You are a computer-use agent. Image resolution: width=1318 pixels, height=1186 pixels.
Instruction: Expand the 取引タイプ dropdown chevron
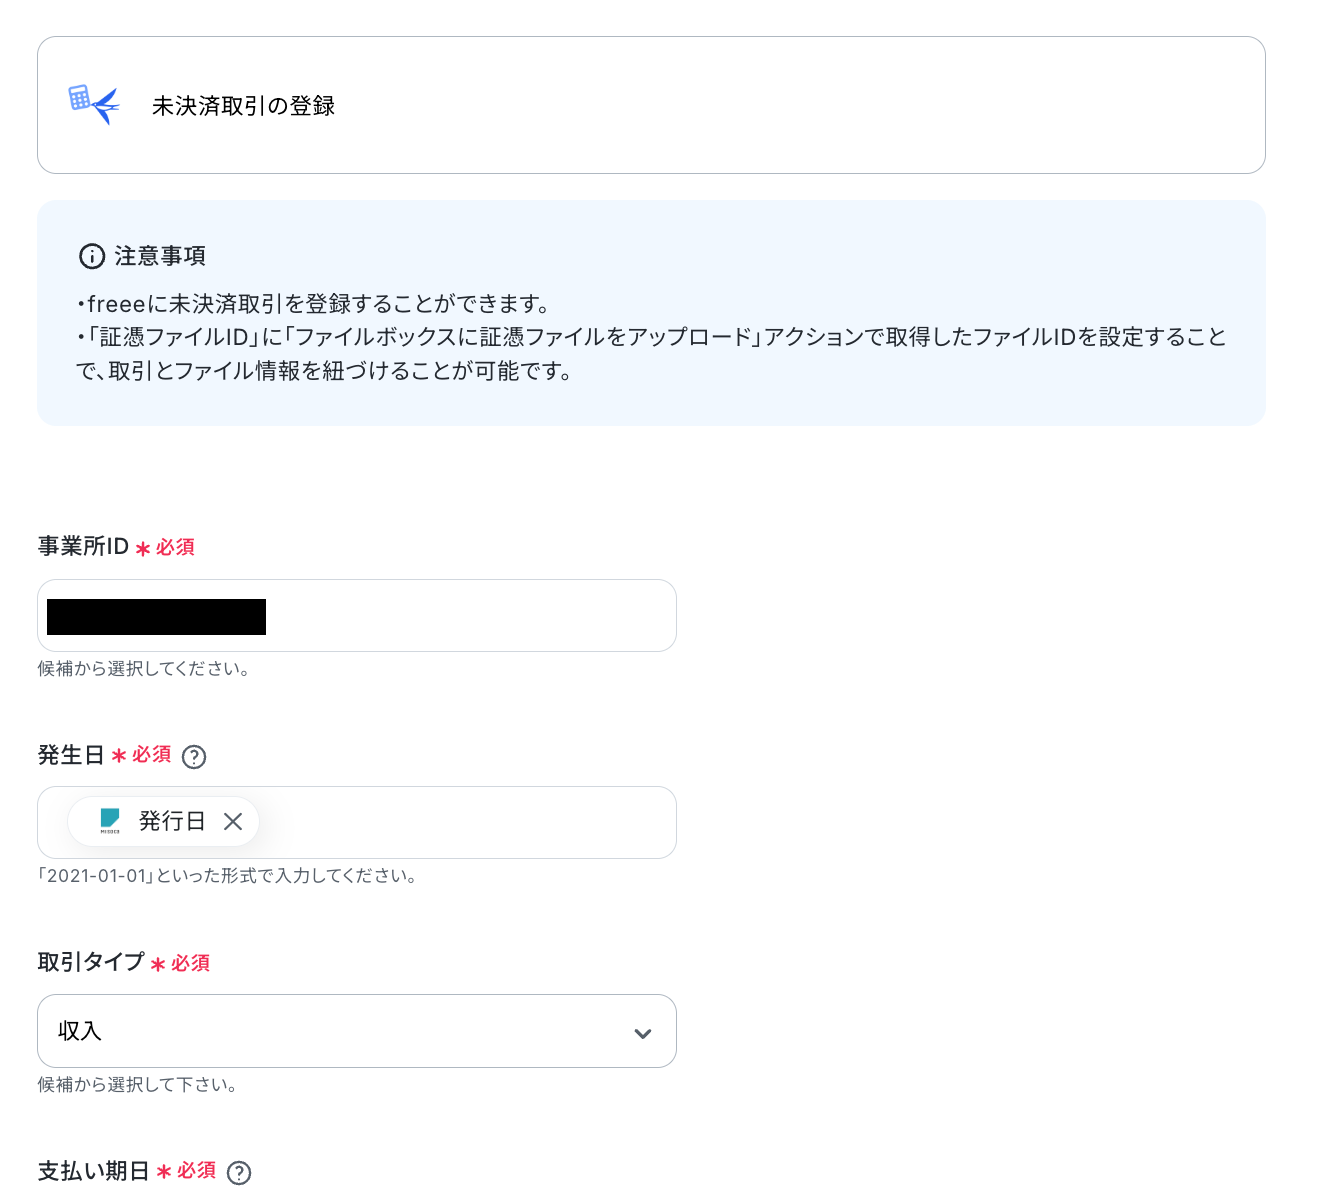(x=643, y=1033)
